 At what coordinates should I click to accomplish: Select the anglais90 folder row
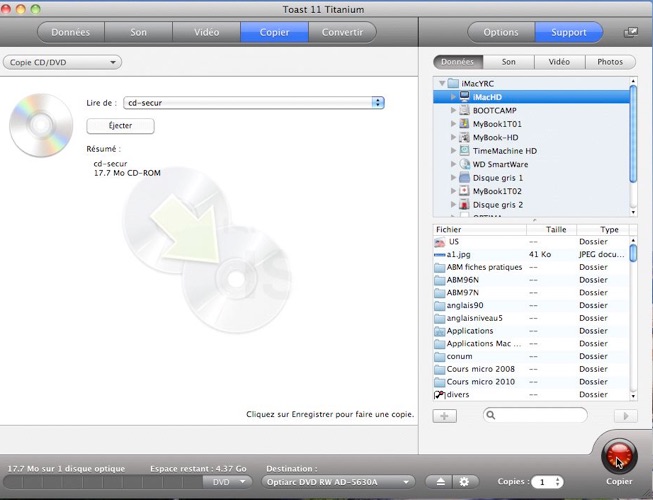[x=531, y=306]
